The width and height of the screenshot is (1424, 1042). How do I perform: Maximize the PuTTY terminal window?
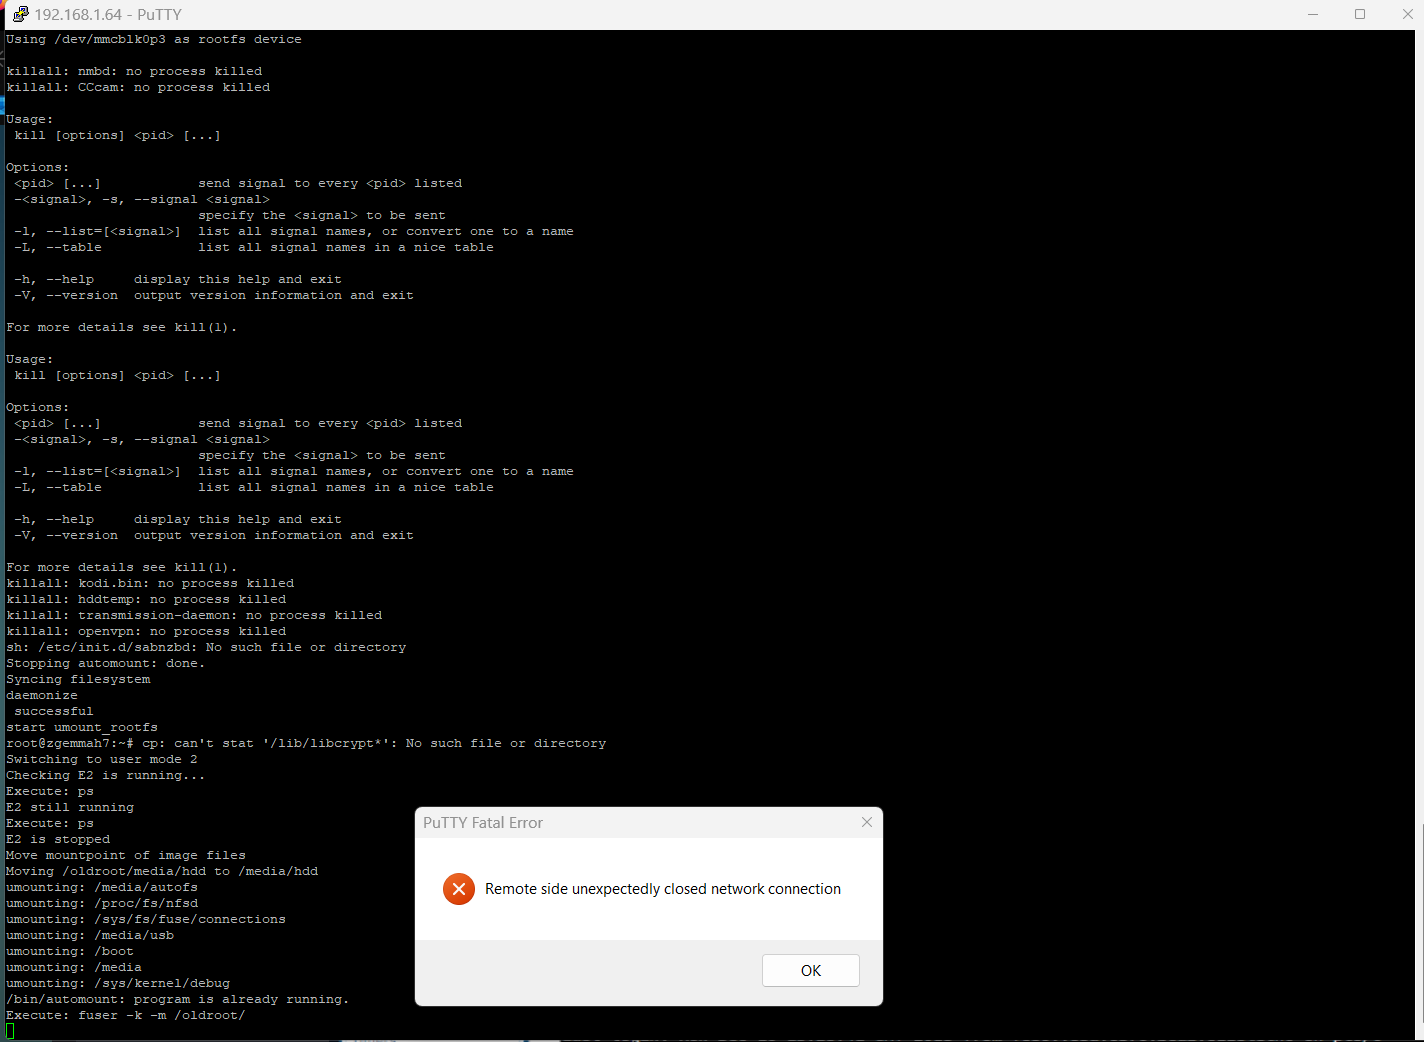(x=1360, y=14)
